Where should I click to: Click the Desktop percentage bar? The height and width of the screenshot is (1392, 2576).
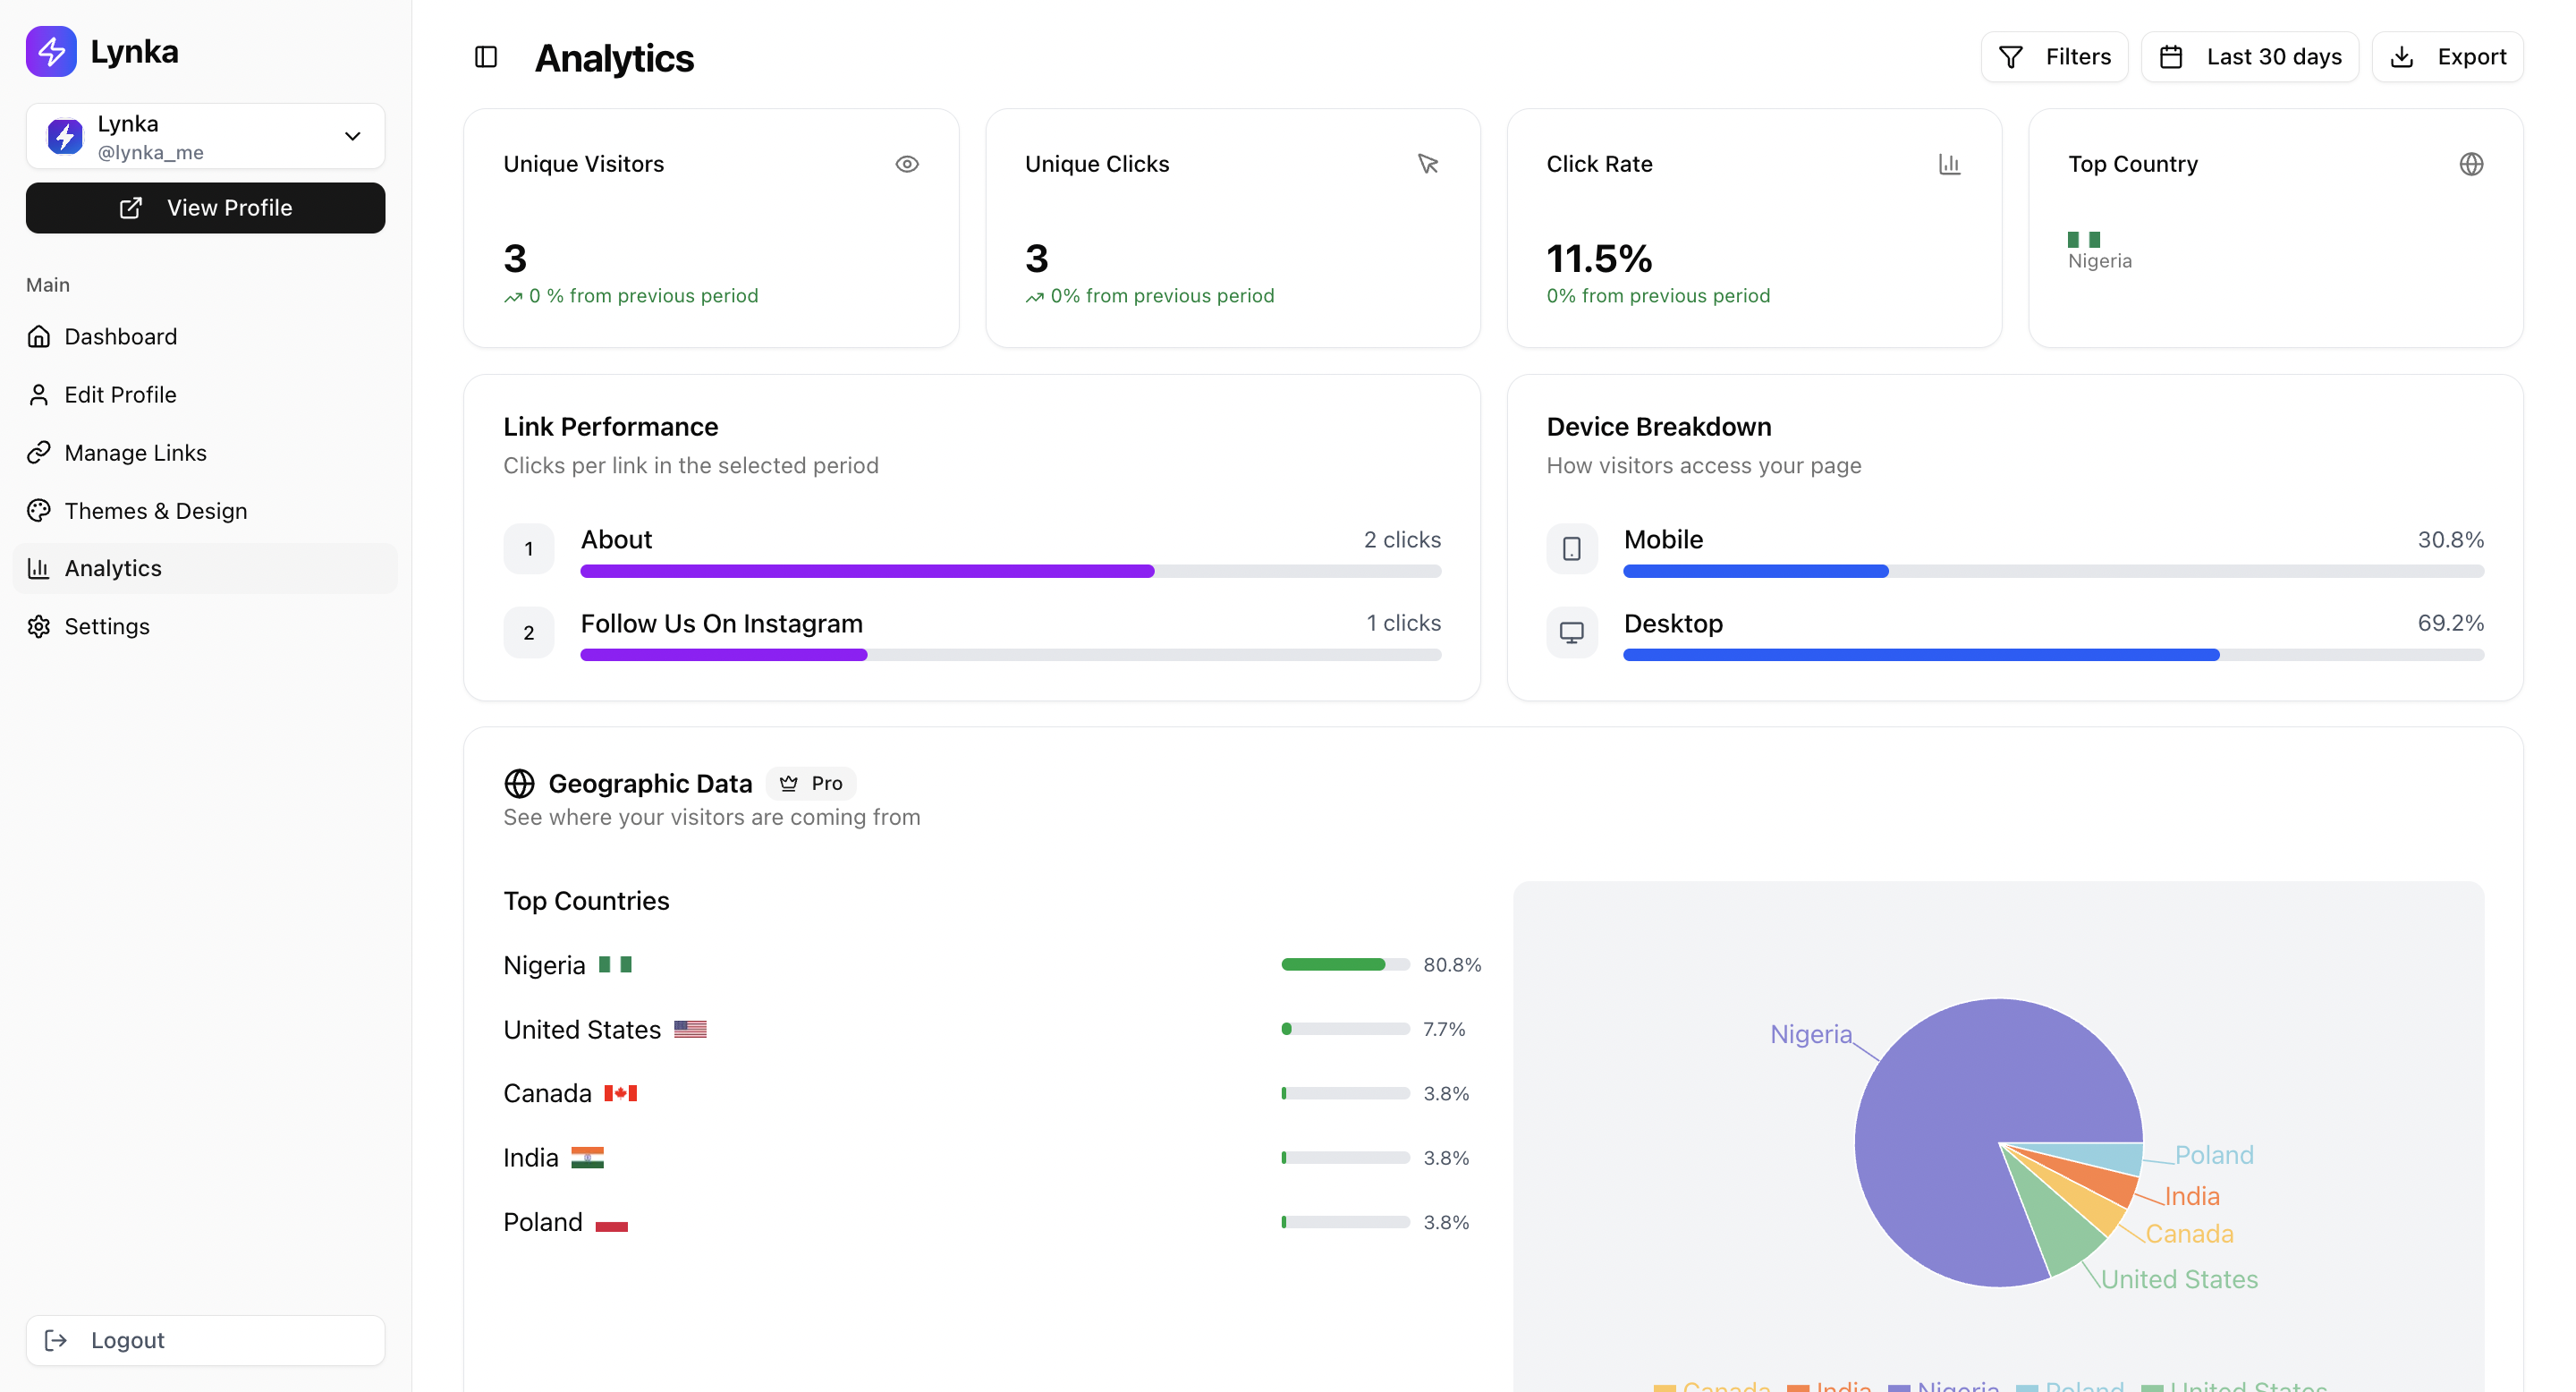2053,656
